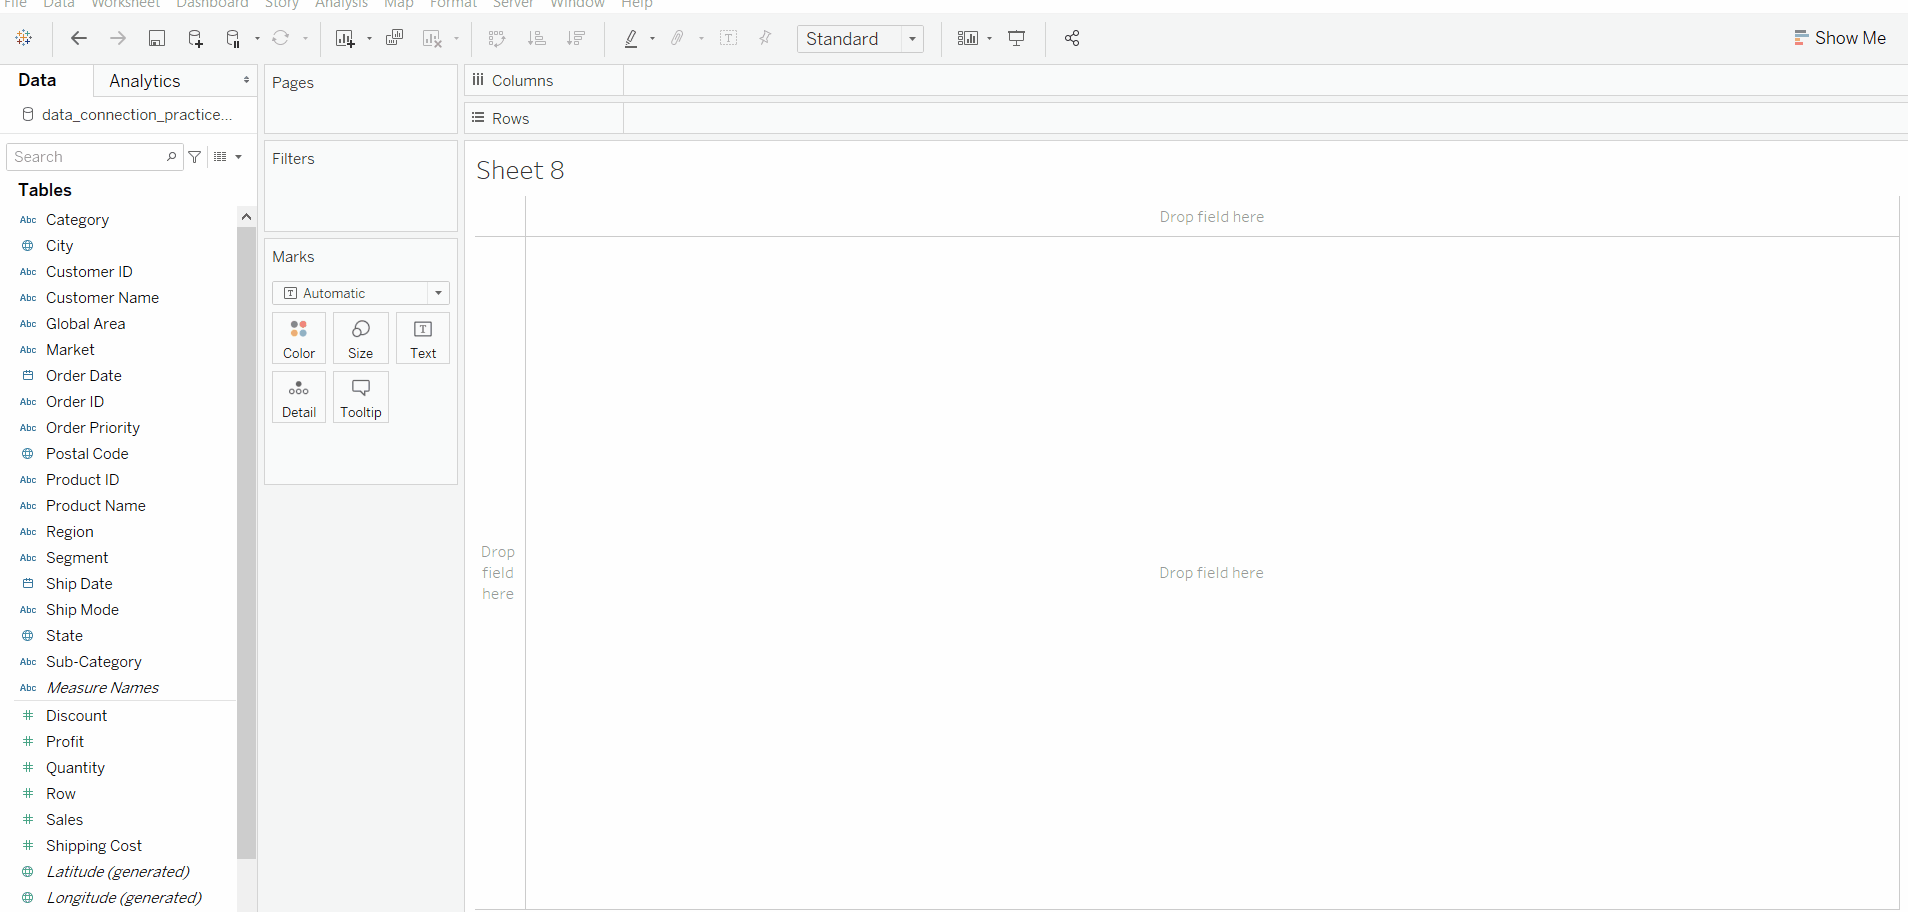Click the Text marks button

tap(423, 338)
